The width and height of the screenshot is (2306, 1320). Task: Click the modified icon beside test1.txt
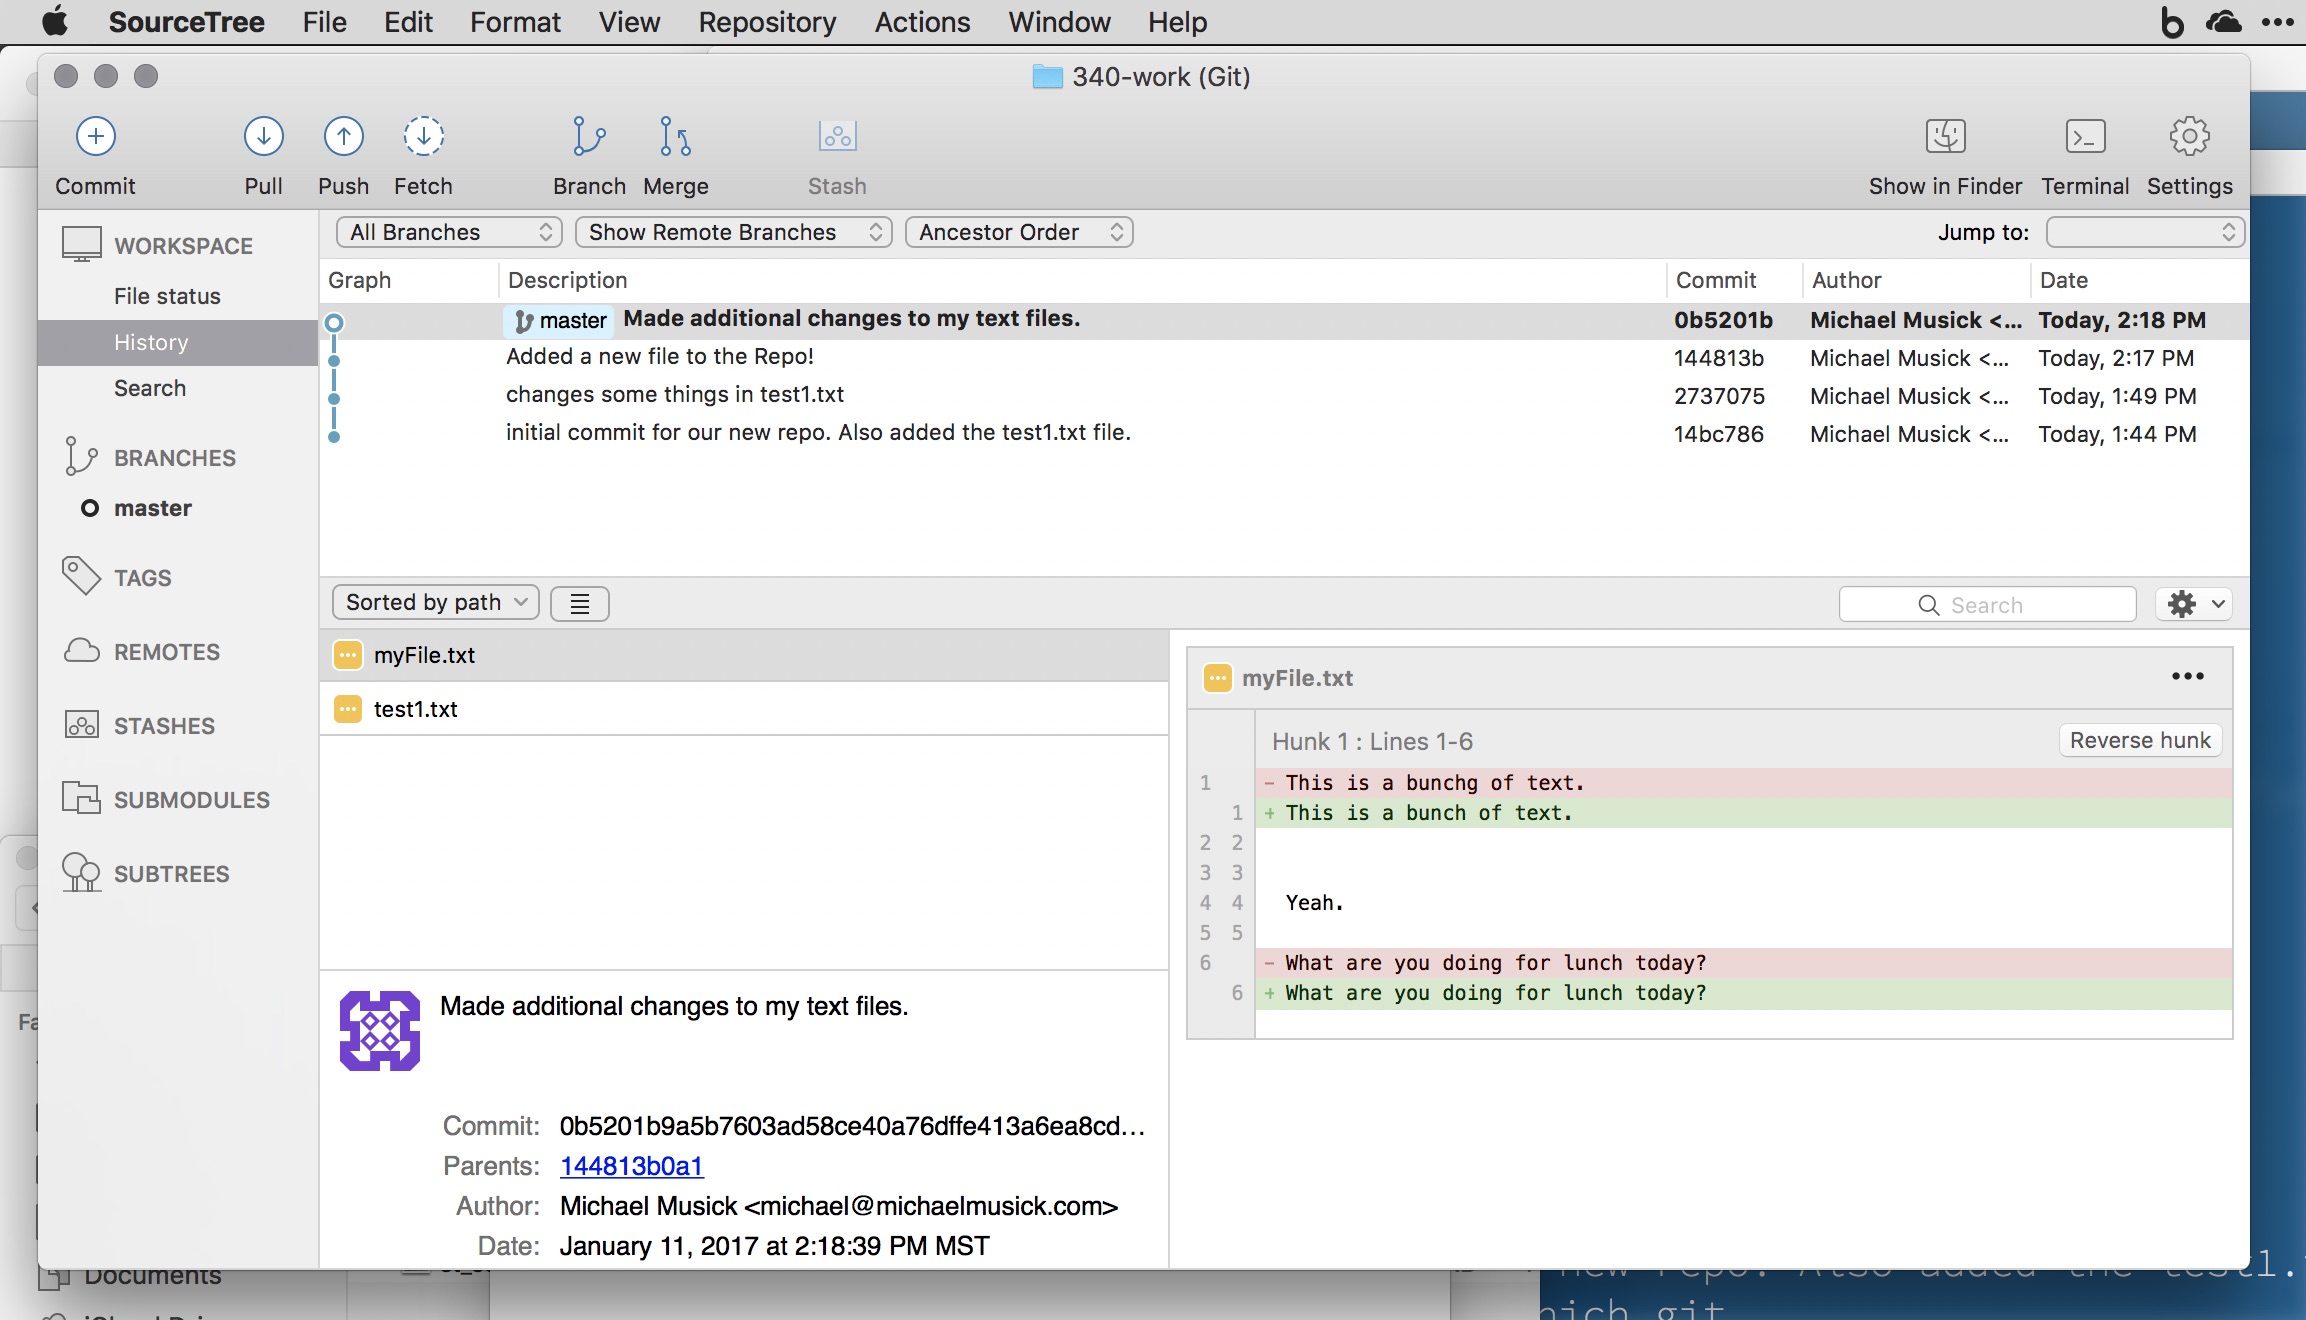pos(347,709)
